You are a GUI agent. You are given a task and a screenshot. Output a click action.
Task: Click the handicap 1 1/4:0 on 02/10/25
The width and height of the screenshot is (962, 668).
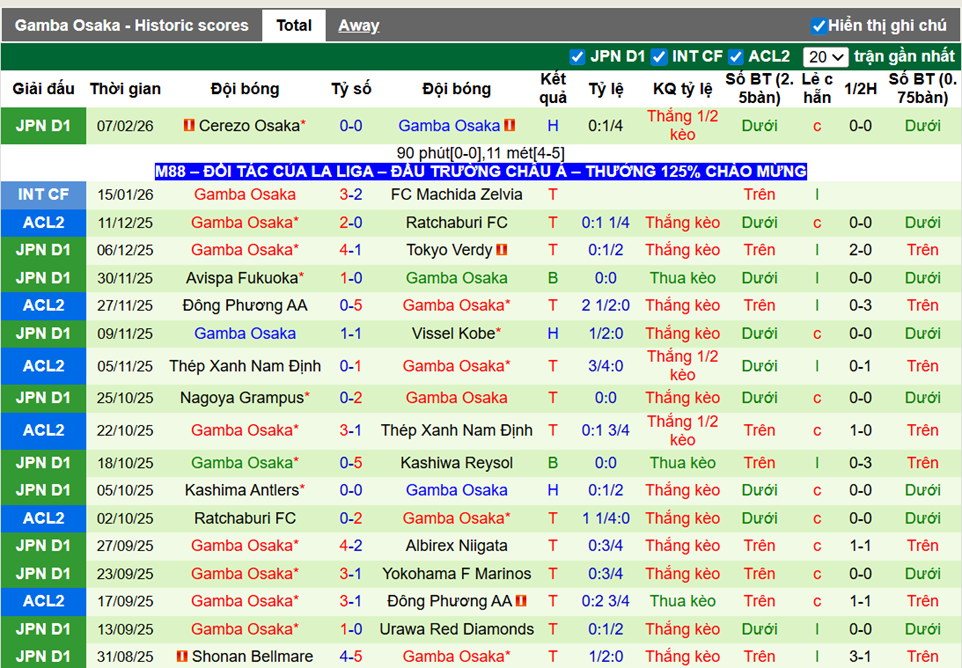pyautogui.click(x=606, y=518)
